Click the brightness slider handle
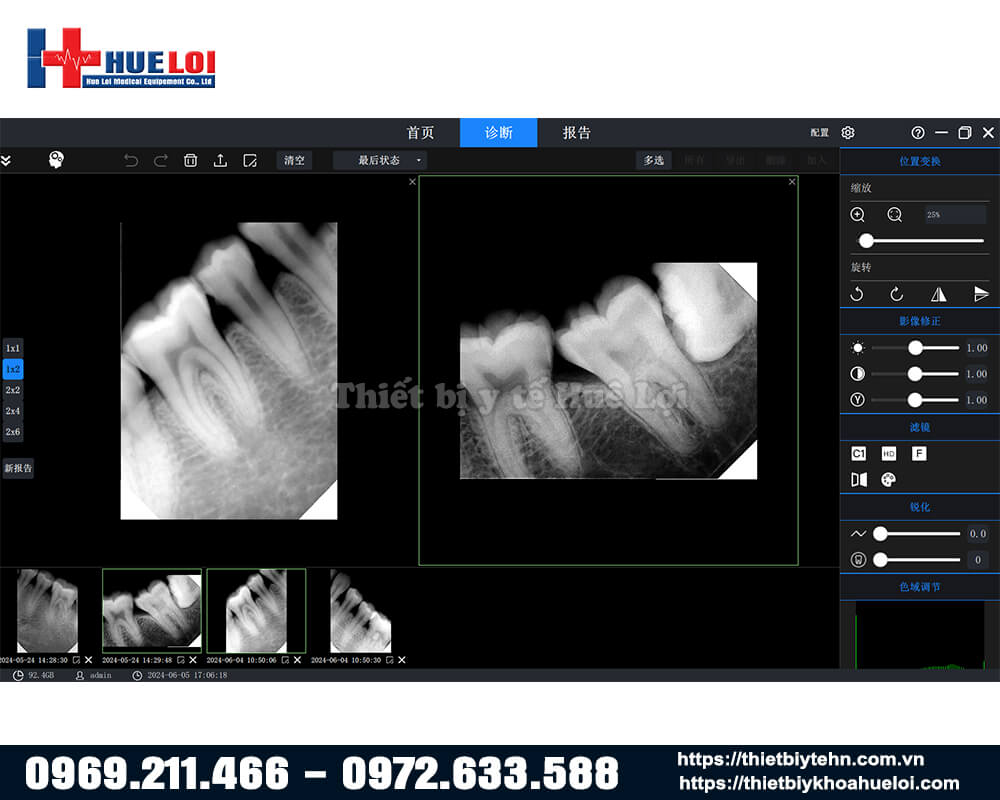This screenshot has height=800, width=1000. coord(915,348)
